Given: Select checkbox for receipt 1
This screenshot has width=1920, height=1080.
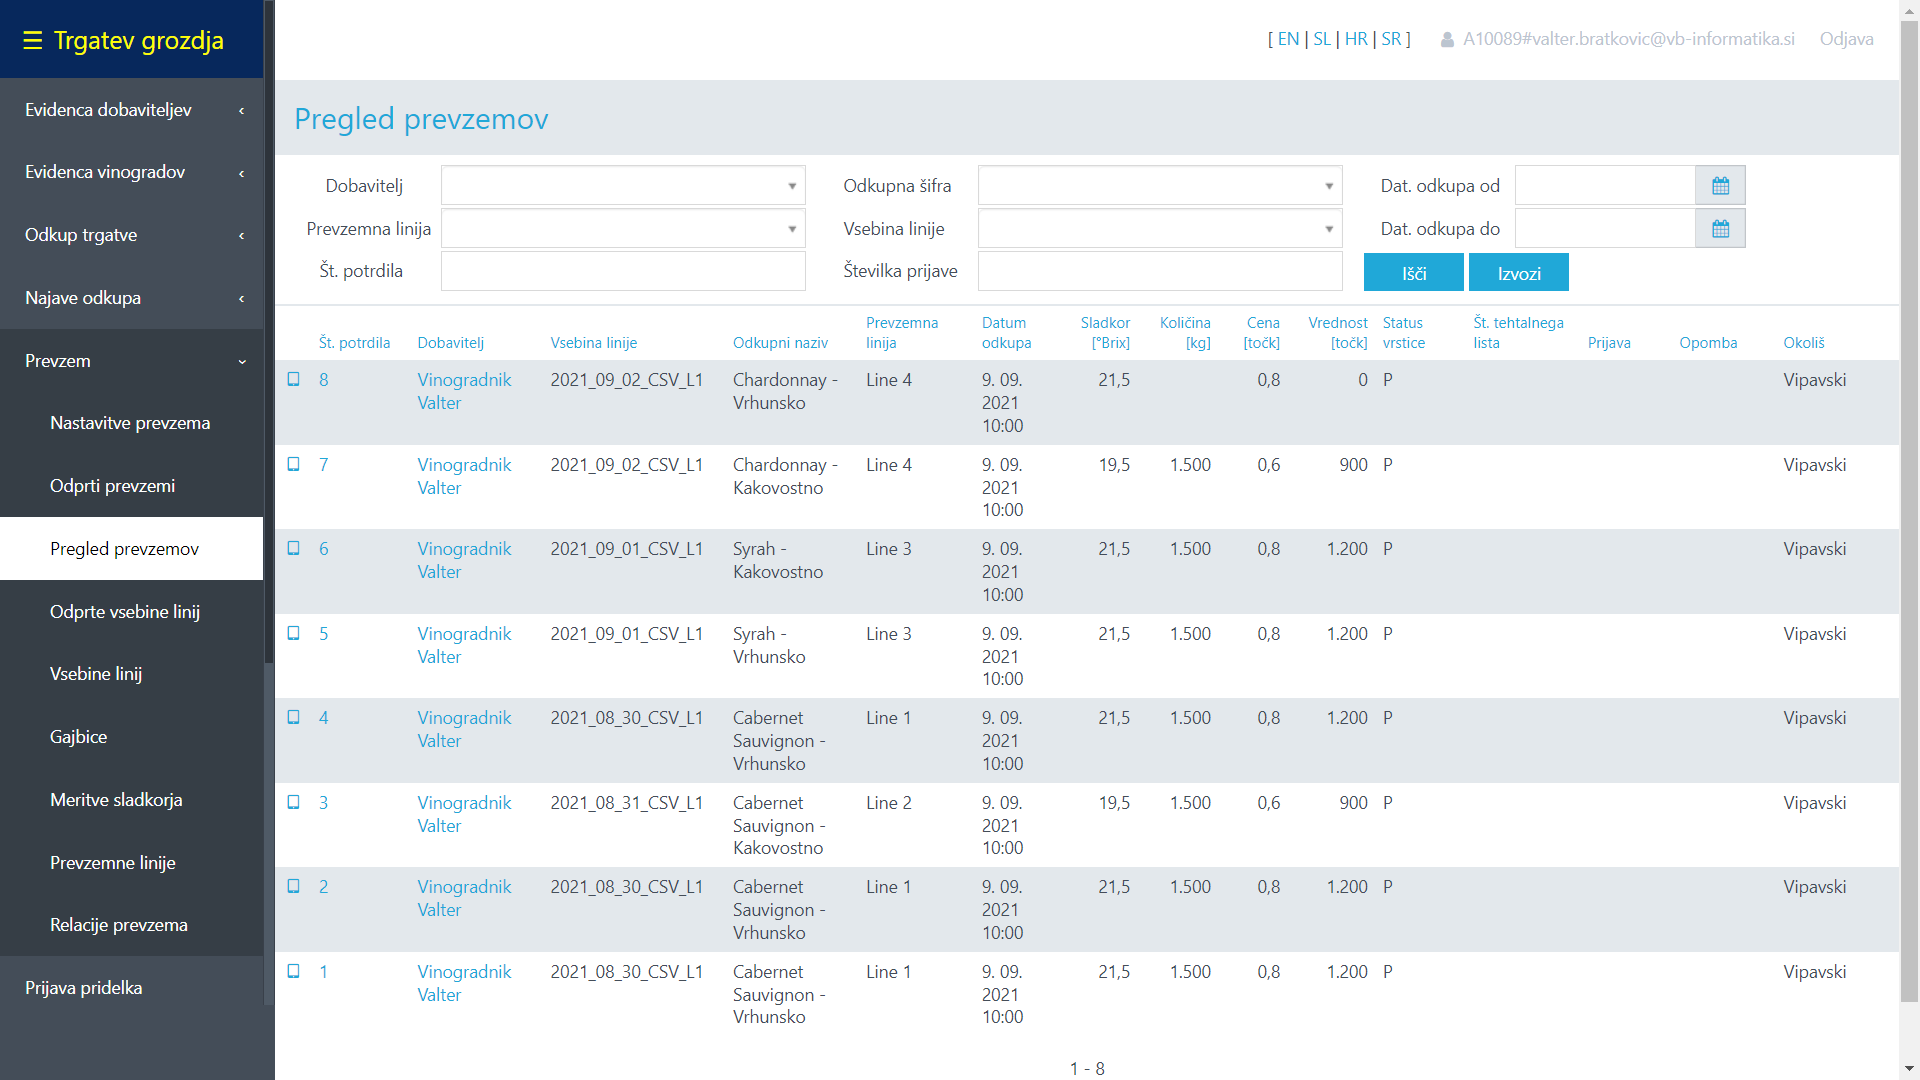Looking at the screenshot, I should [x=294, y=971].
